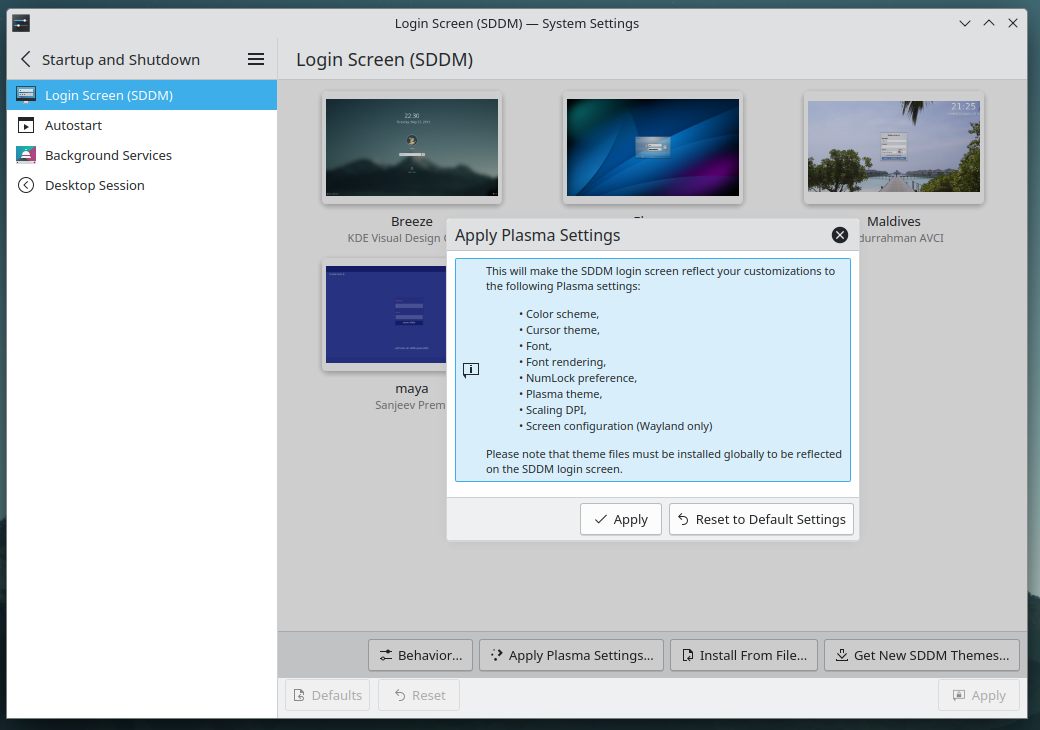
Task: Close the Apply Plasma Settings dialog
Action: coord(840,235)
